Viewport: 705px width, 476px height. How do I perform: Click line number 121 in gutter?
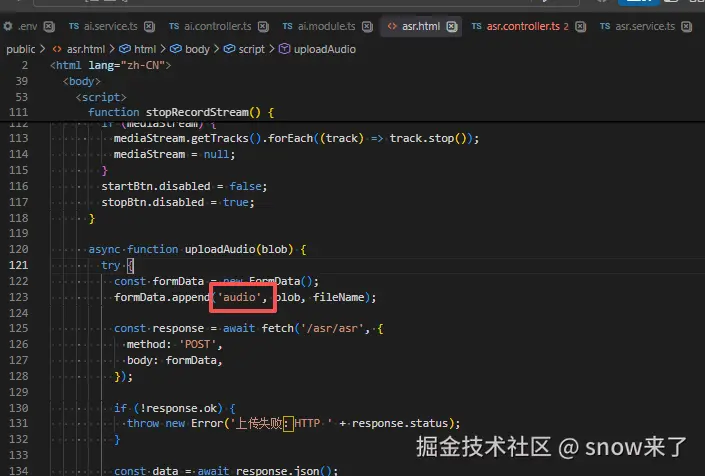coord(18,265)
